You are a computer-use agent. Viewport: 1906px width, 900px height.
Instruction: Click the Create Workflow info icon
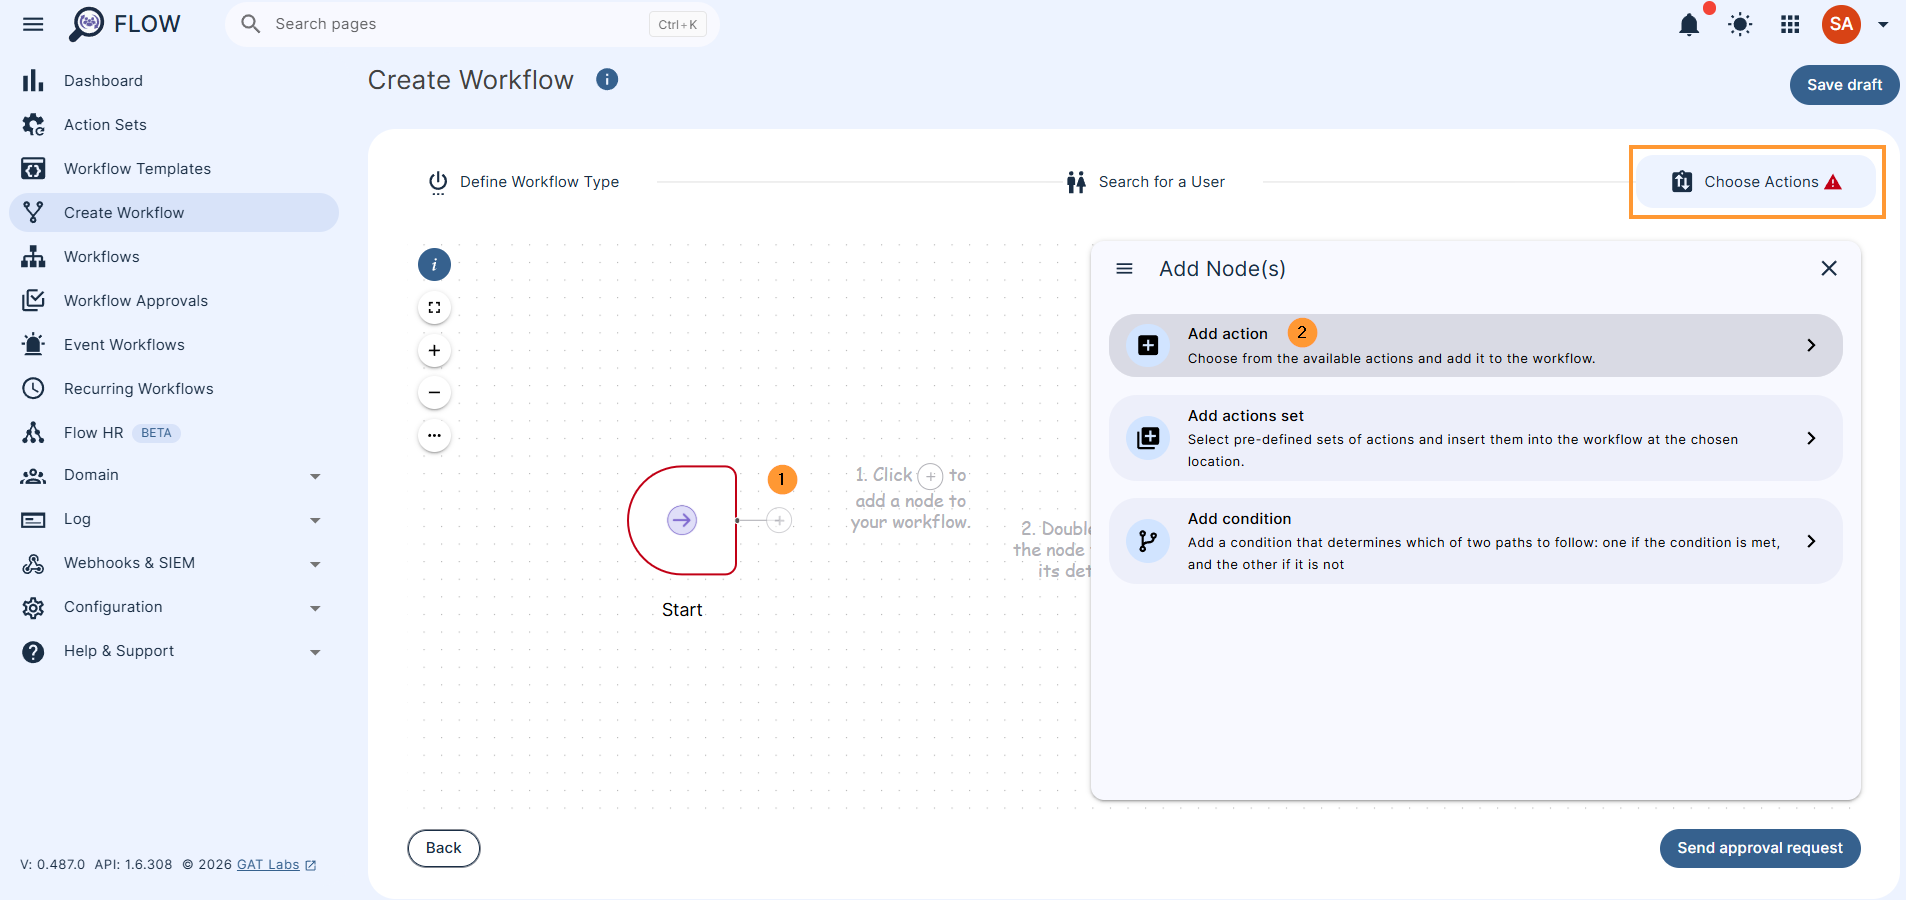pos(607,79)
